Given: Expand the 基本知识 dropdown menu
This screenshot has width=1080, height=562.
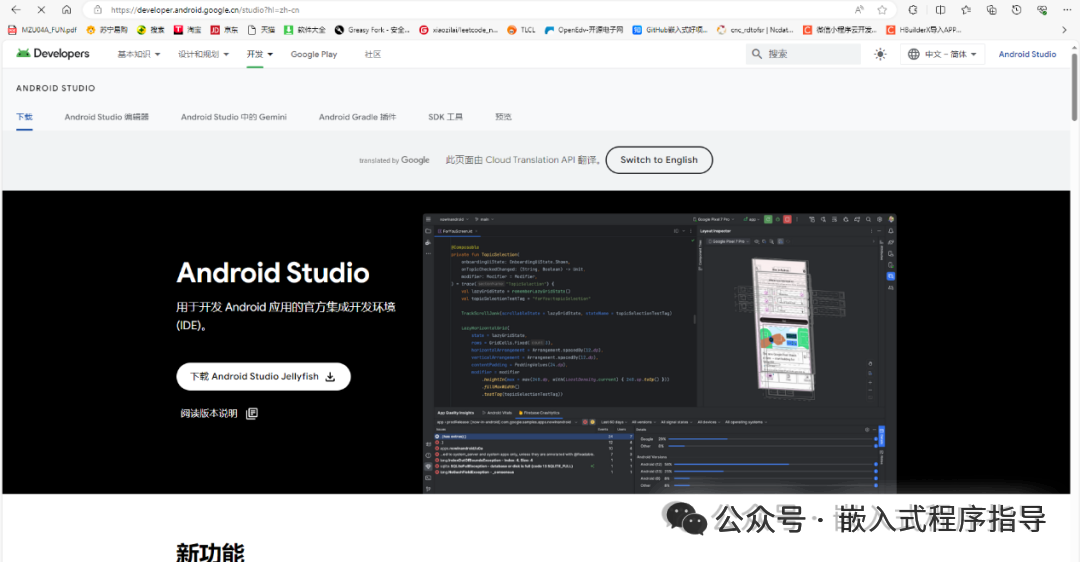Looking at the screenshot, I should [x=138, y=54].
